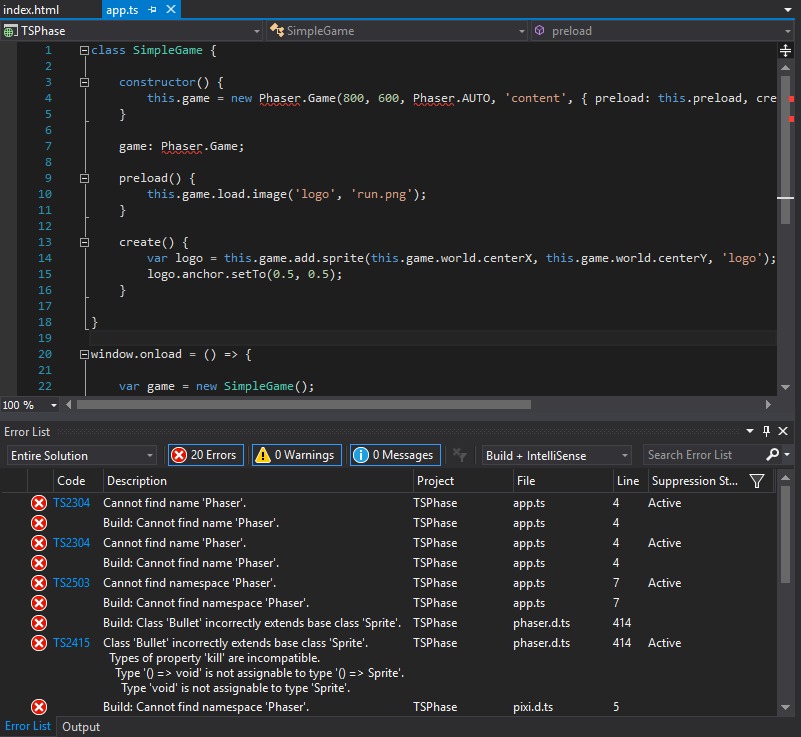Collapse the window.onload code block
The height and width of the screenshot is (737, 801).
click(x=84, y=354)
